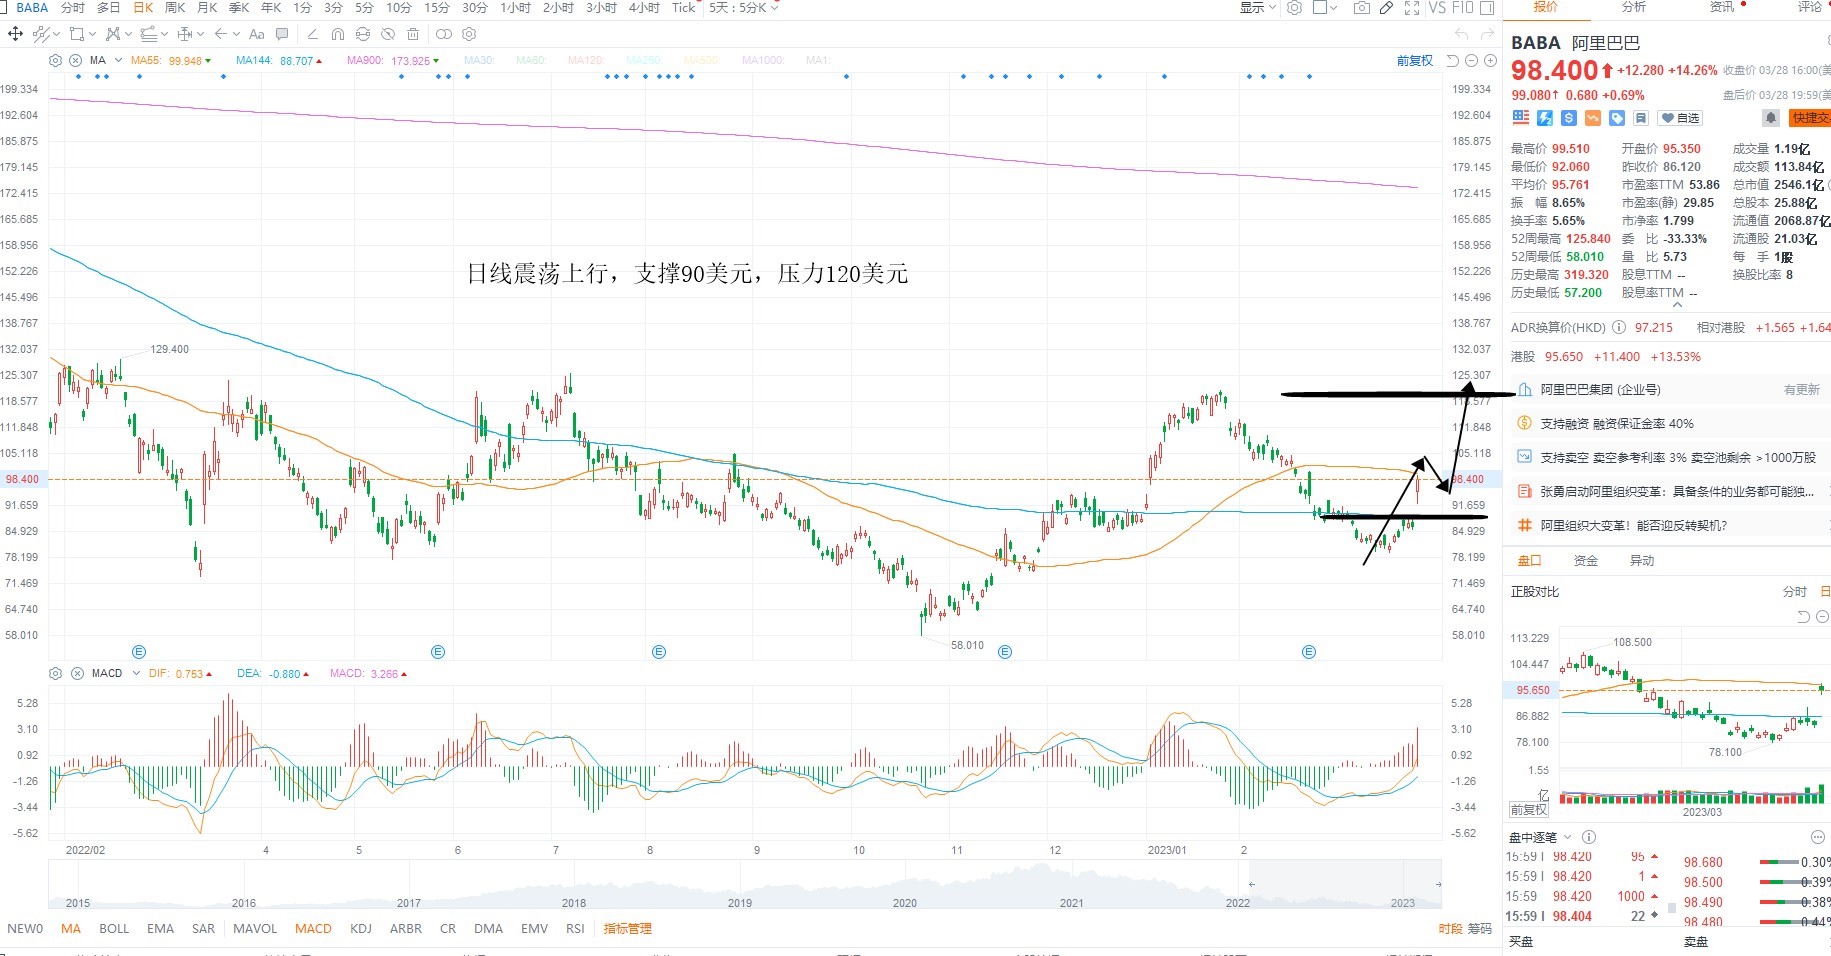Open the 盘中逐笔 dropdown arrow
The width and height of the screenshot is (1831, 956).
pyautogui.click(x=1567, y=837)
